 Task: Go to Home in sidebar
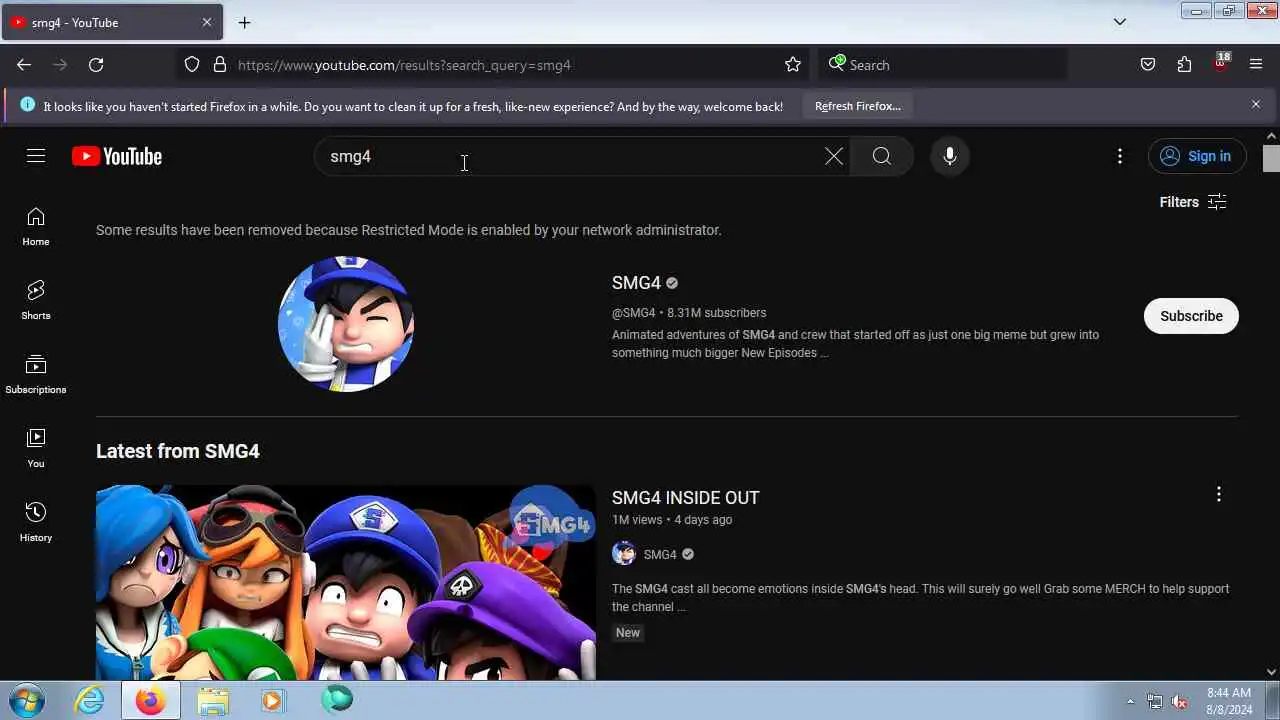point(36,227)
